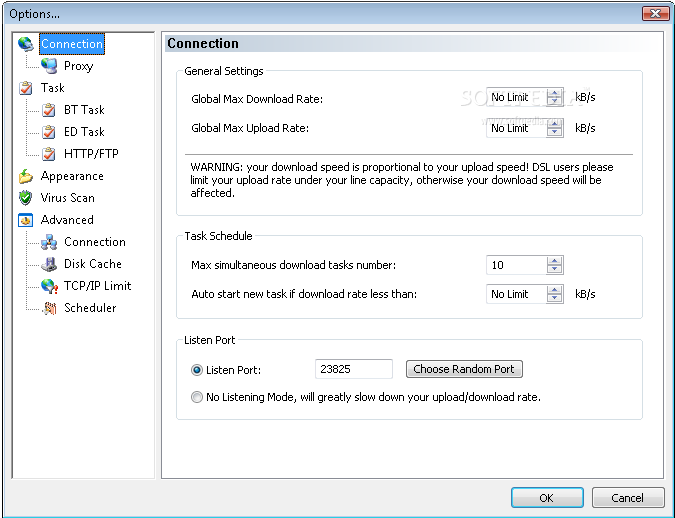Increase max simultaneous download tasks
The image size is (675, 518).
[554, 261]
